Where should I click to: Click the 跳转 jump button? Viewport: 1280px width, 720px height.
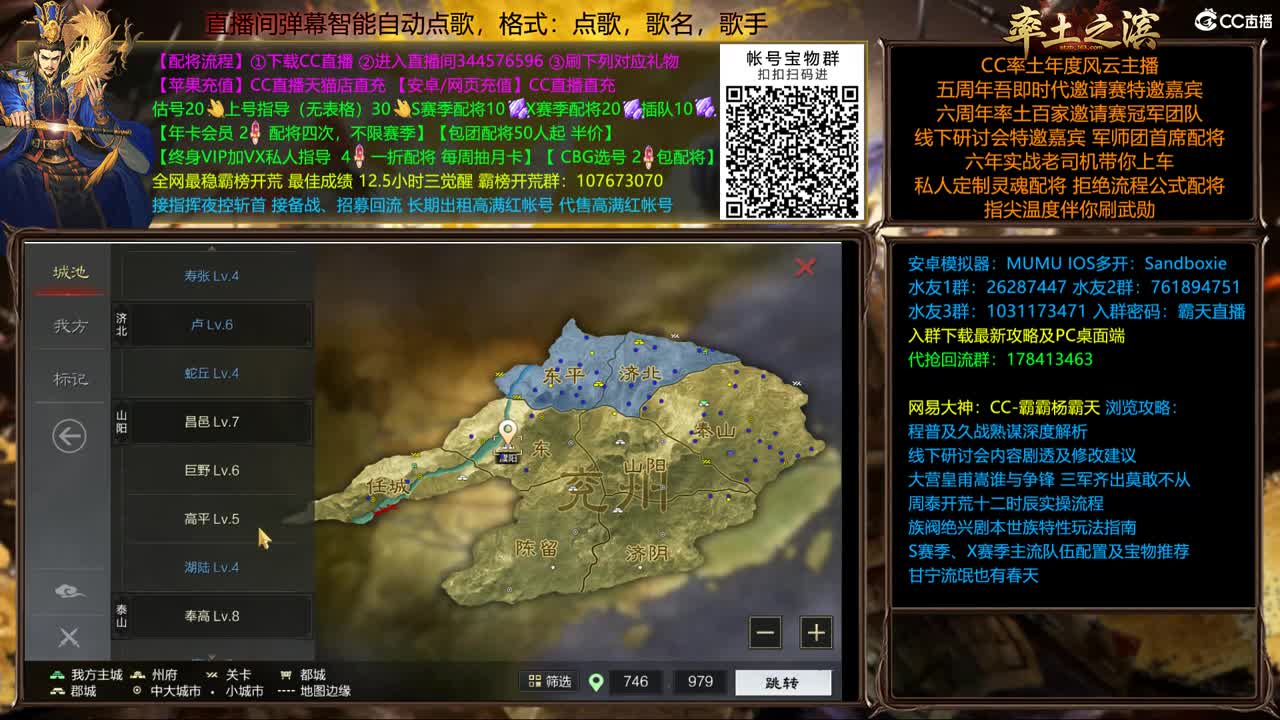(x=783, y=683)
